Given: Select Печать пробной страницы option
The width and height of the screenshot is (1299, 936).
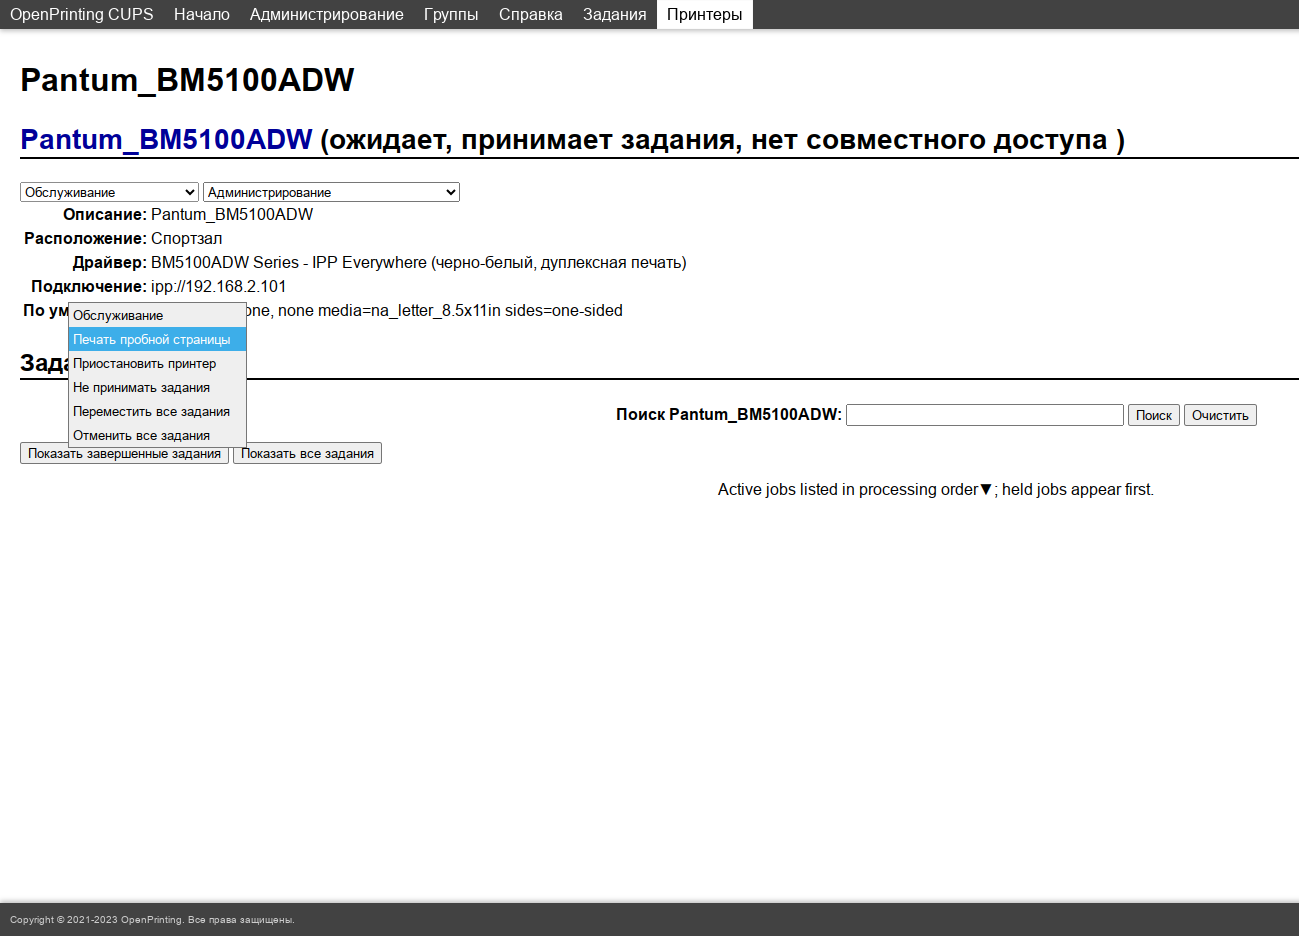Looking at the screenshot, I should [x=157, y=339].
